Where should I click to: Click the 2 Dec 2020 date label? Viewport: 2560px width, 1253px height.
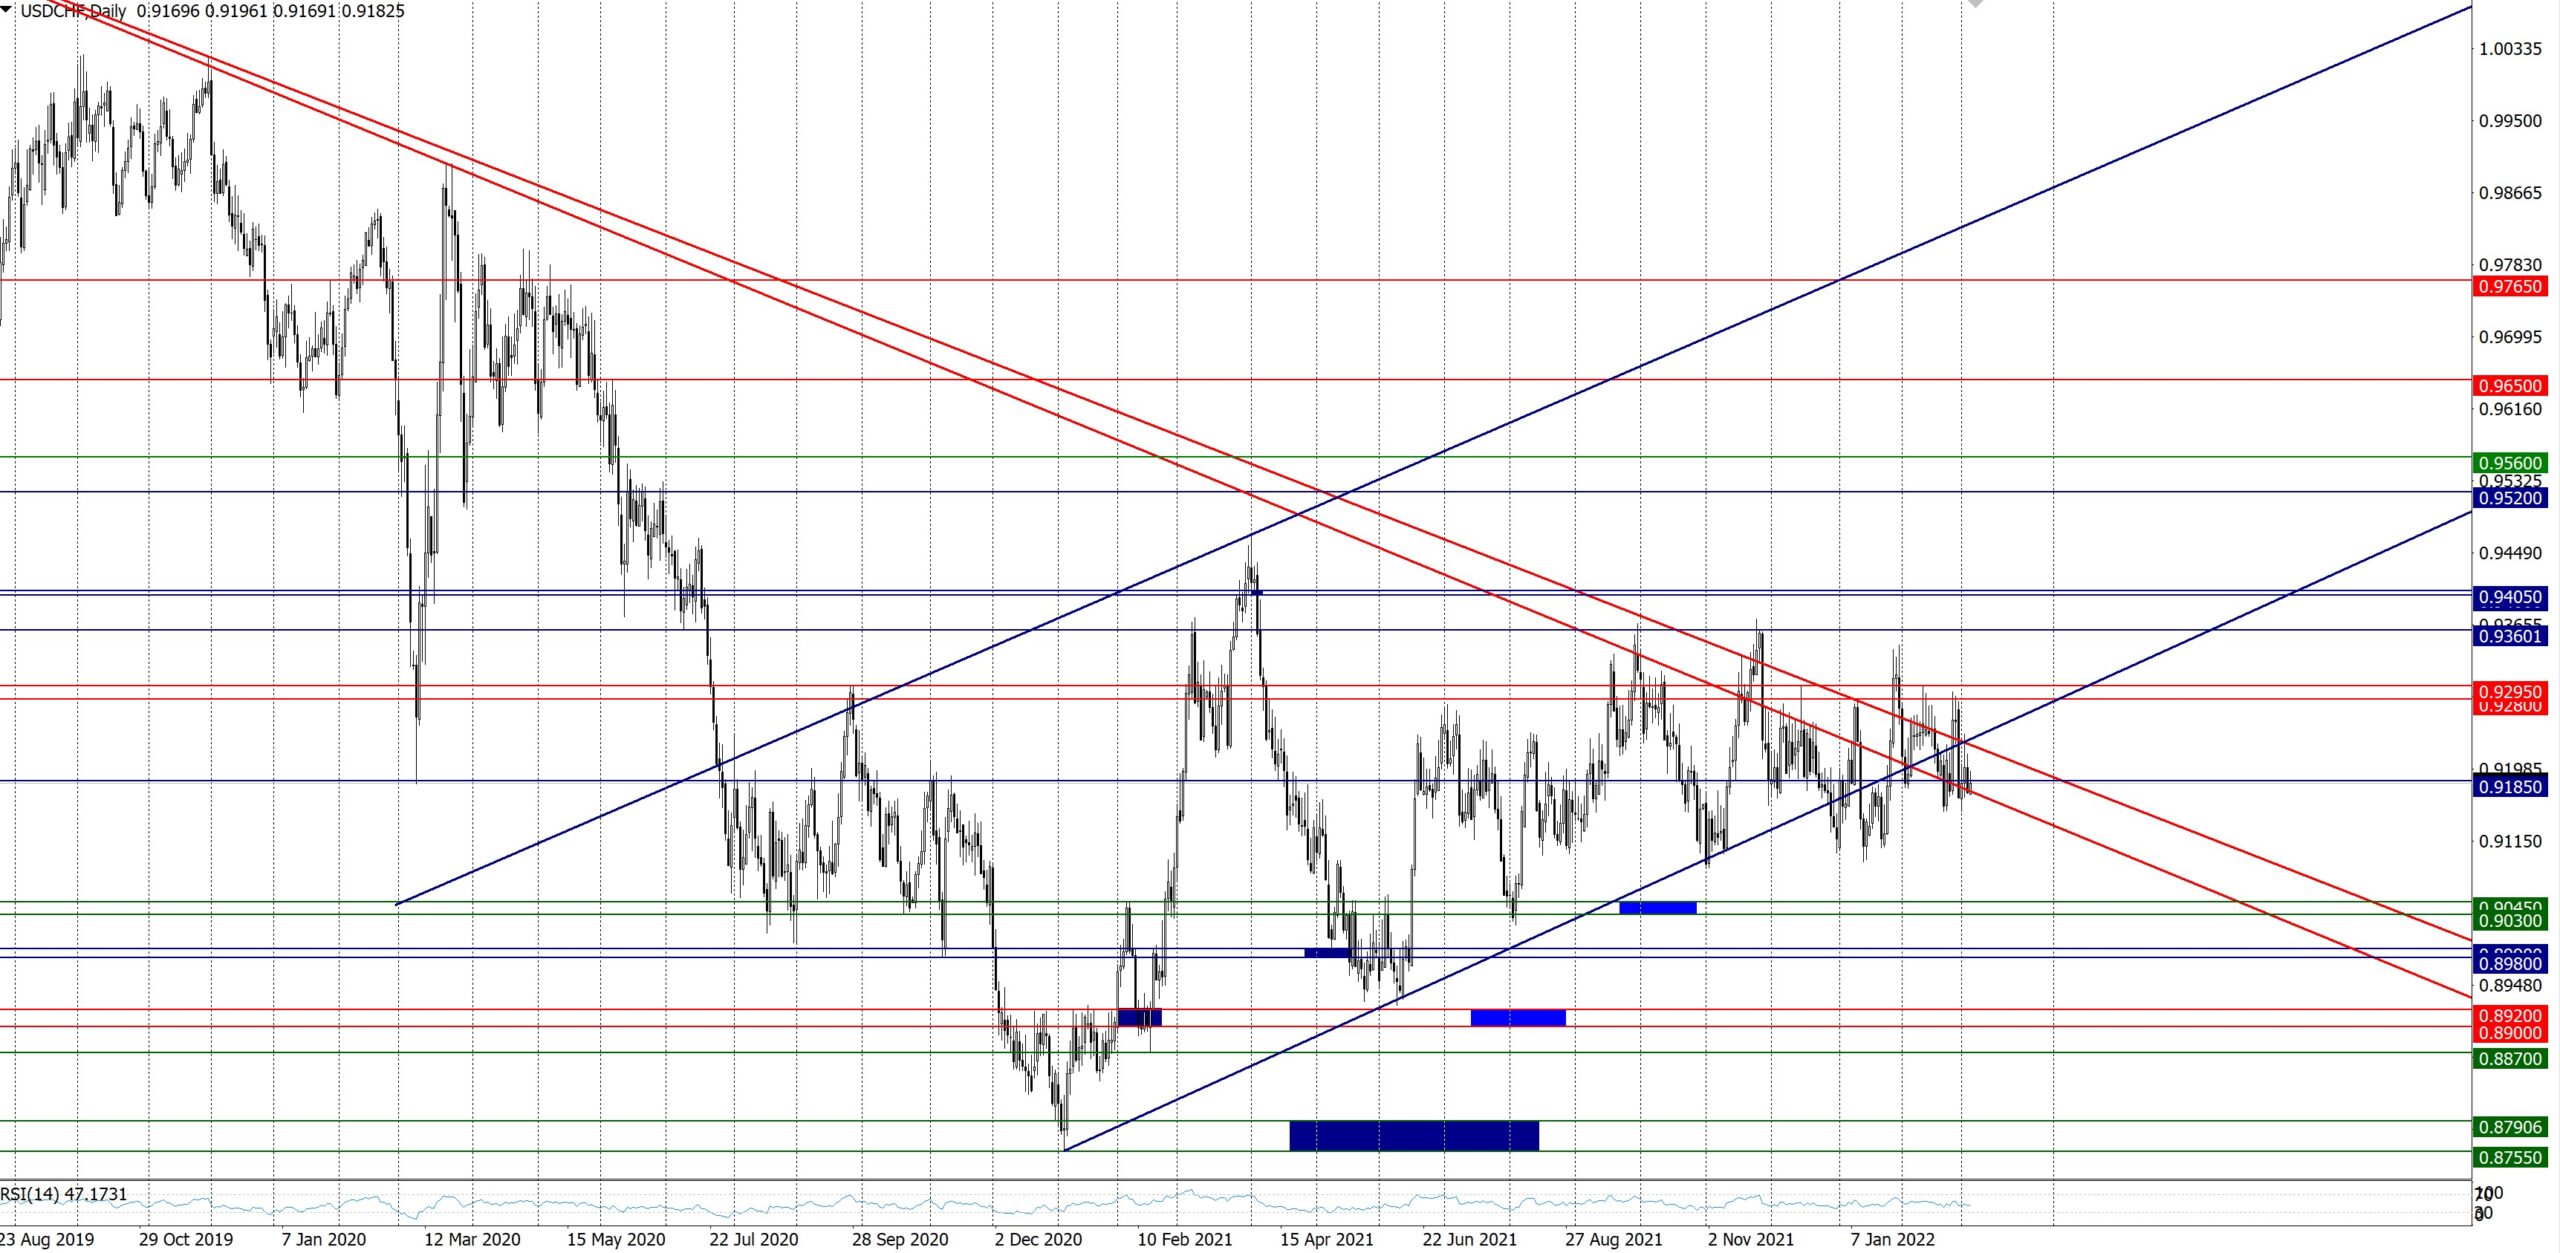click(x=1038, y=1239)
